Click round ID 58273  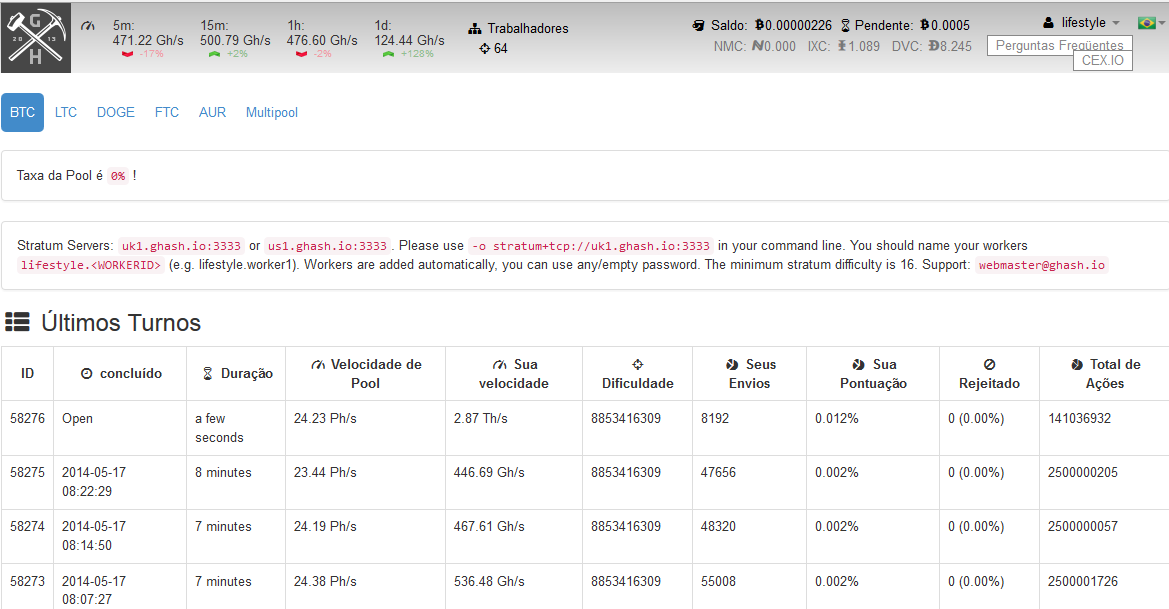(28, 581)
